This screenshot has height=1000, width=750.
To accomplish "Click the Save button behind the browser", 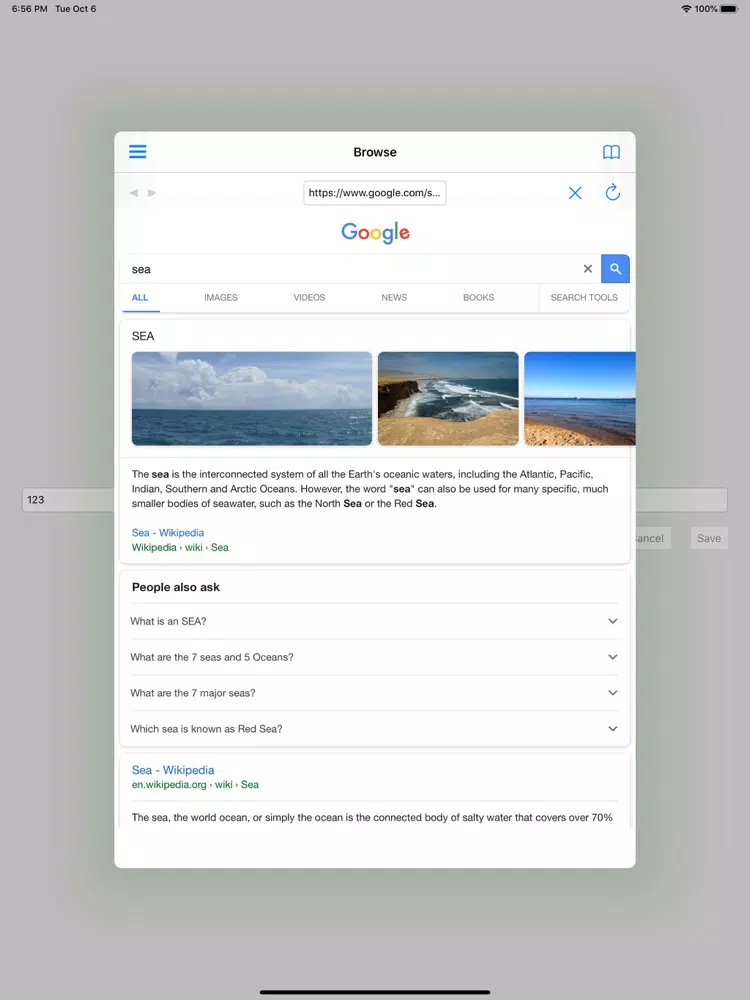I will pyautogui.click(x=709, y=538).
